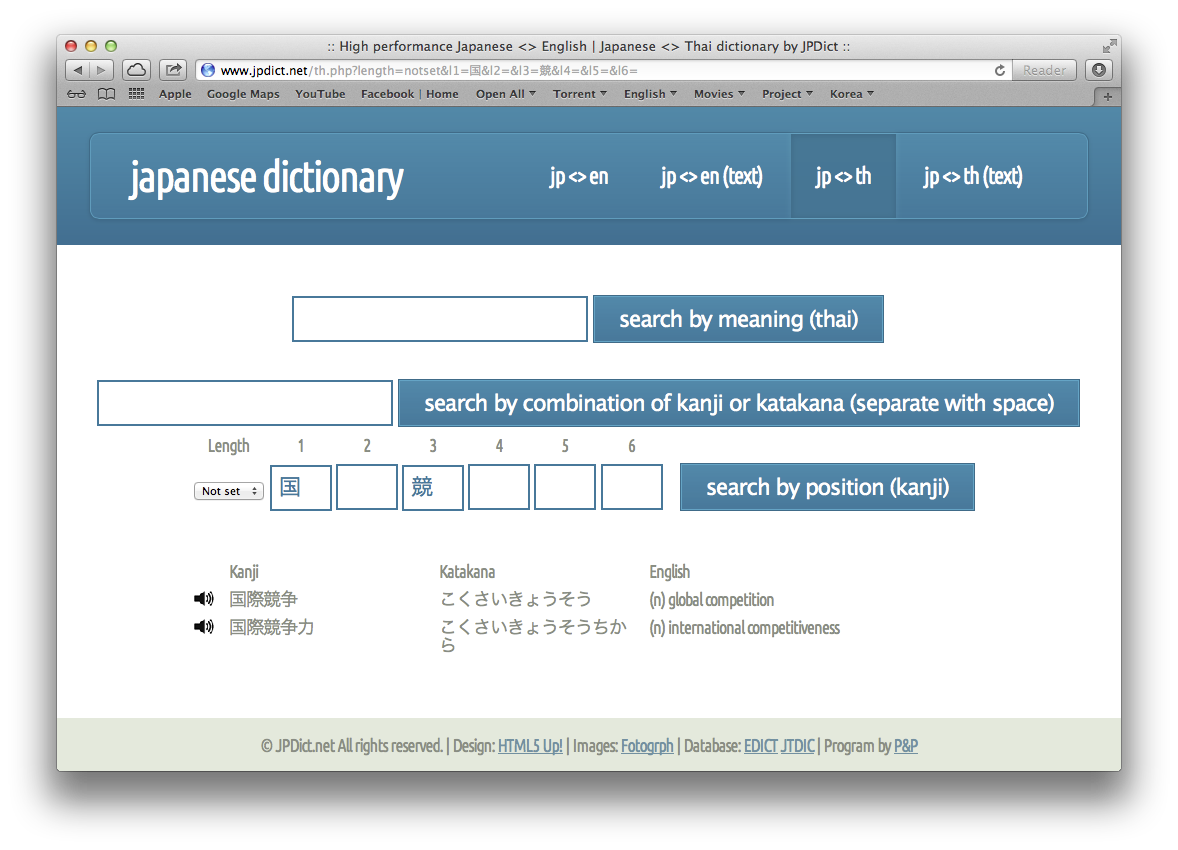Open Top Sites grid icon
This screenshot has width=1178, height=850.
point(136,93)
